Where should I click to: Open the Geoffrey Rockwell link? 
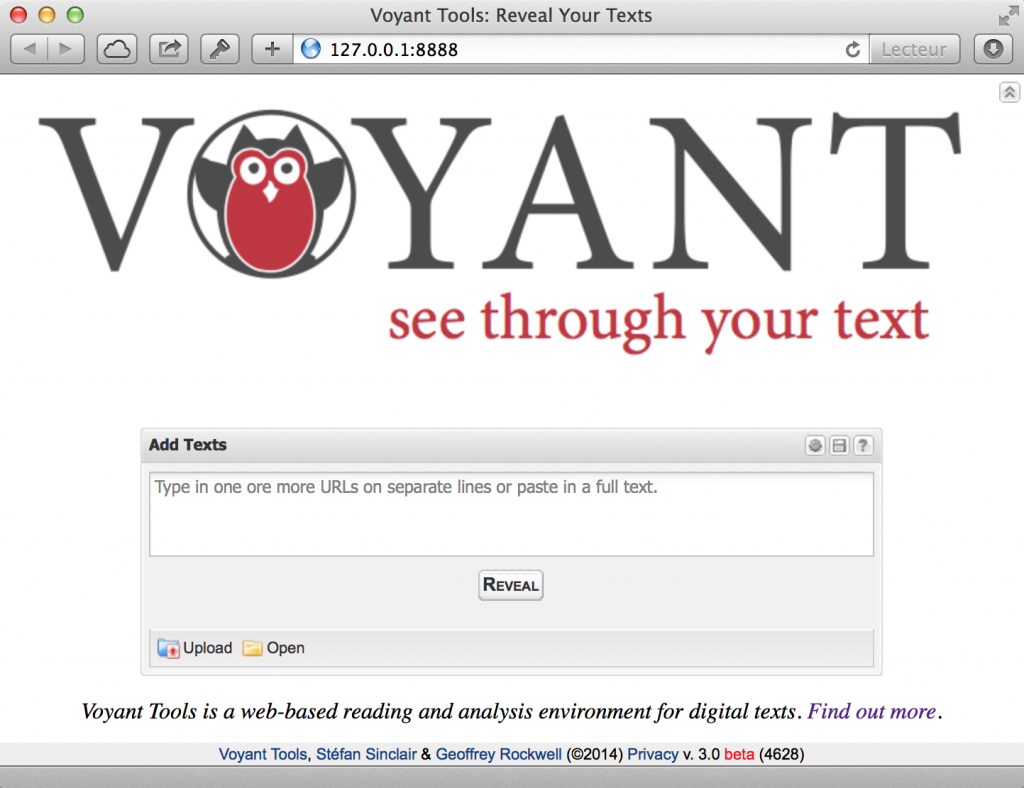point(498,754)
